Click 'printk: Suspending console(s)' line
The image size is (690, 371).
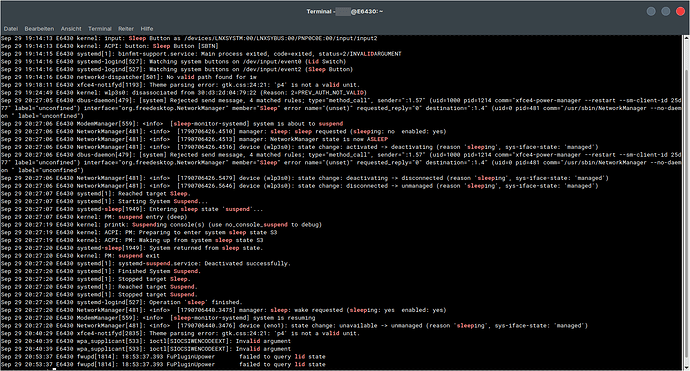(161, 225)
